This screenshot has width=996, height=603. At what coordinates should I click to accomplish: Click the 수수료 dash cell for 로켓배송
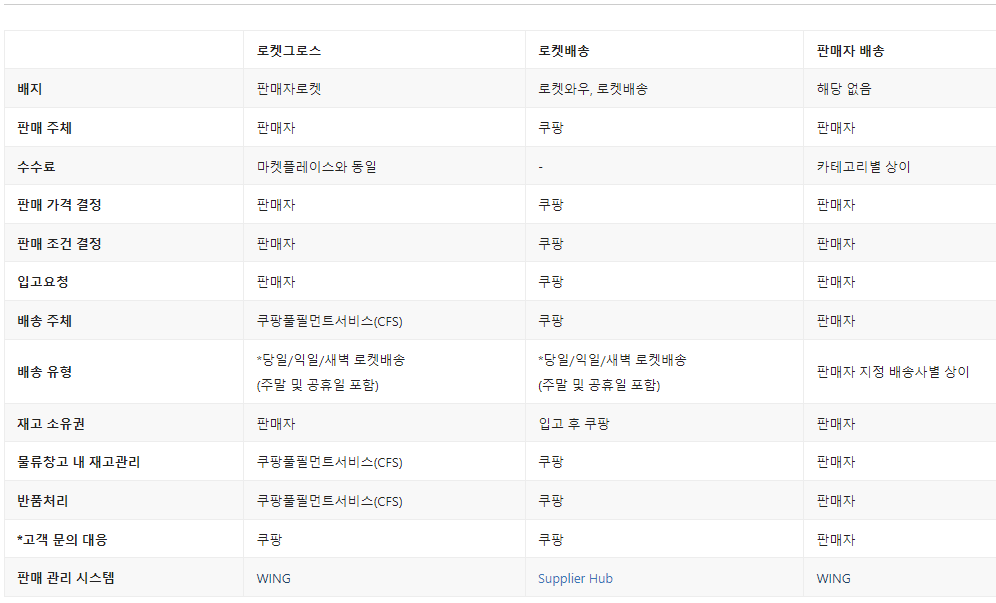click(541, 167)
